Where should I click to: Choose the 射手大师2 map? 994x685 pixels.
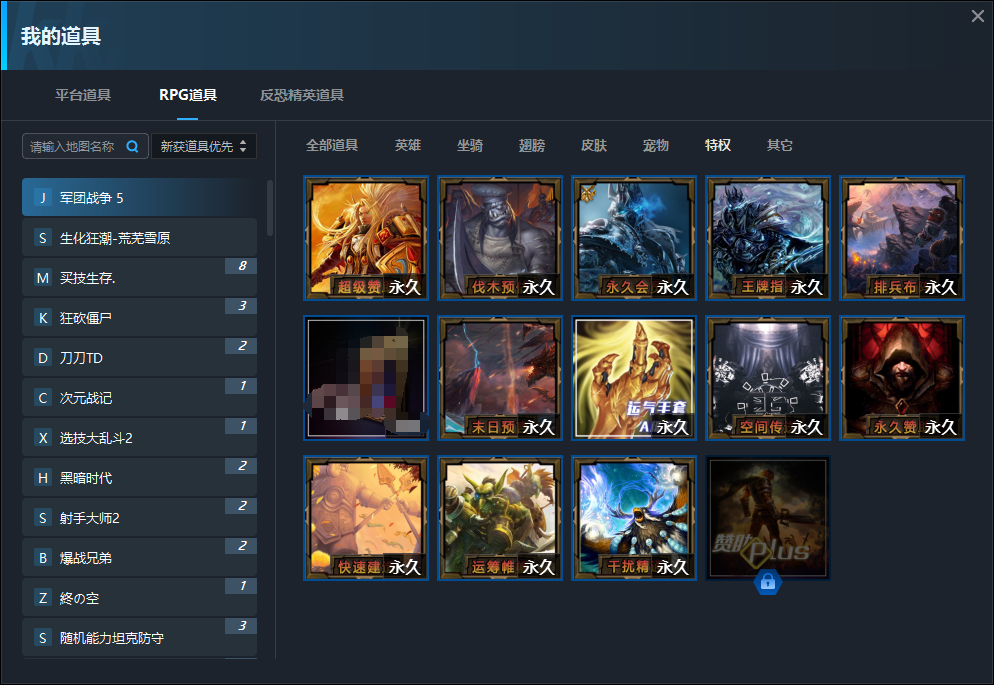(139, 517)
